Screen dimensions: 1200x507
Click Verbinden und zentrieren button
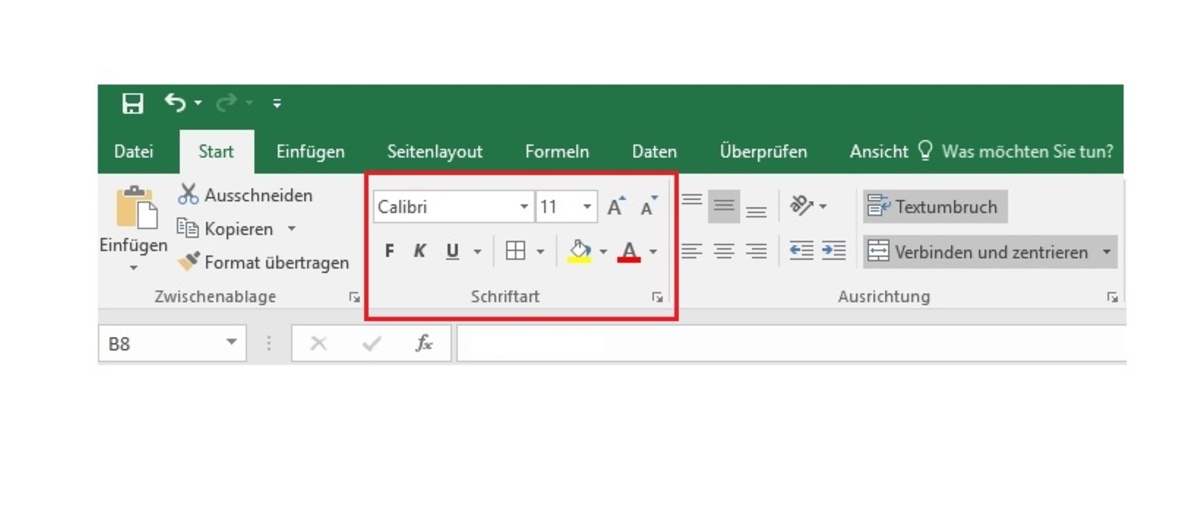978,252
